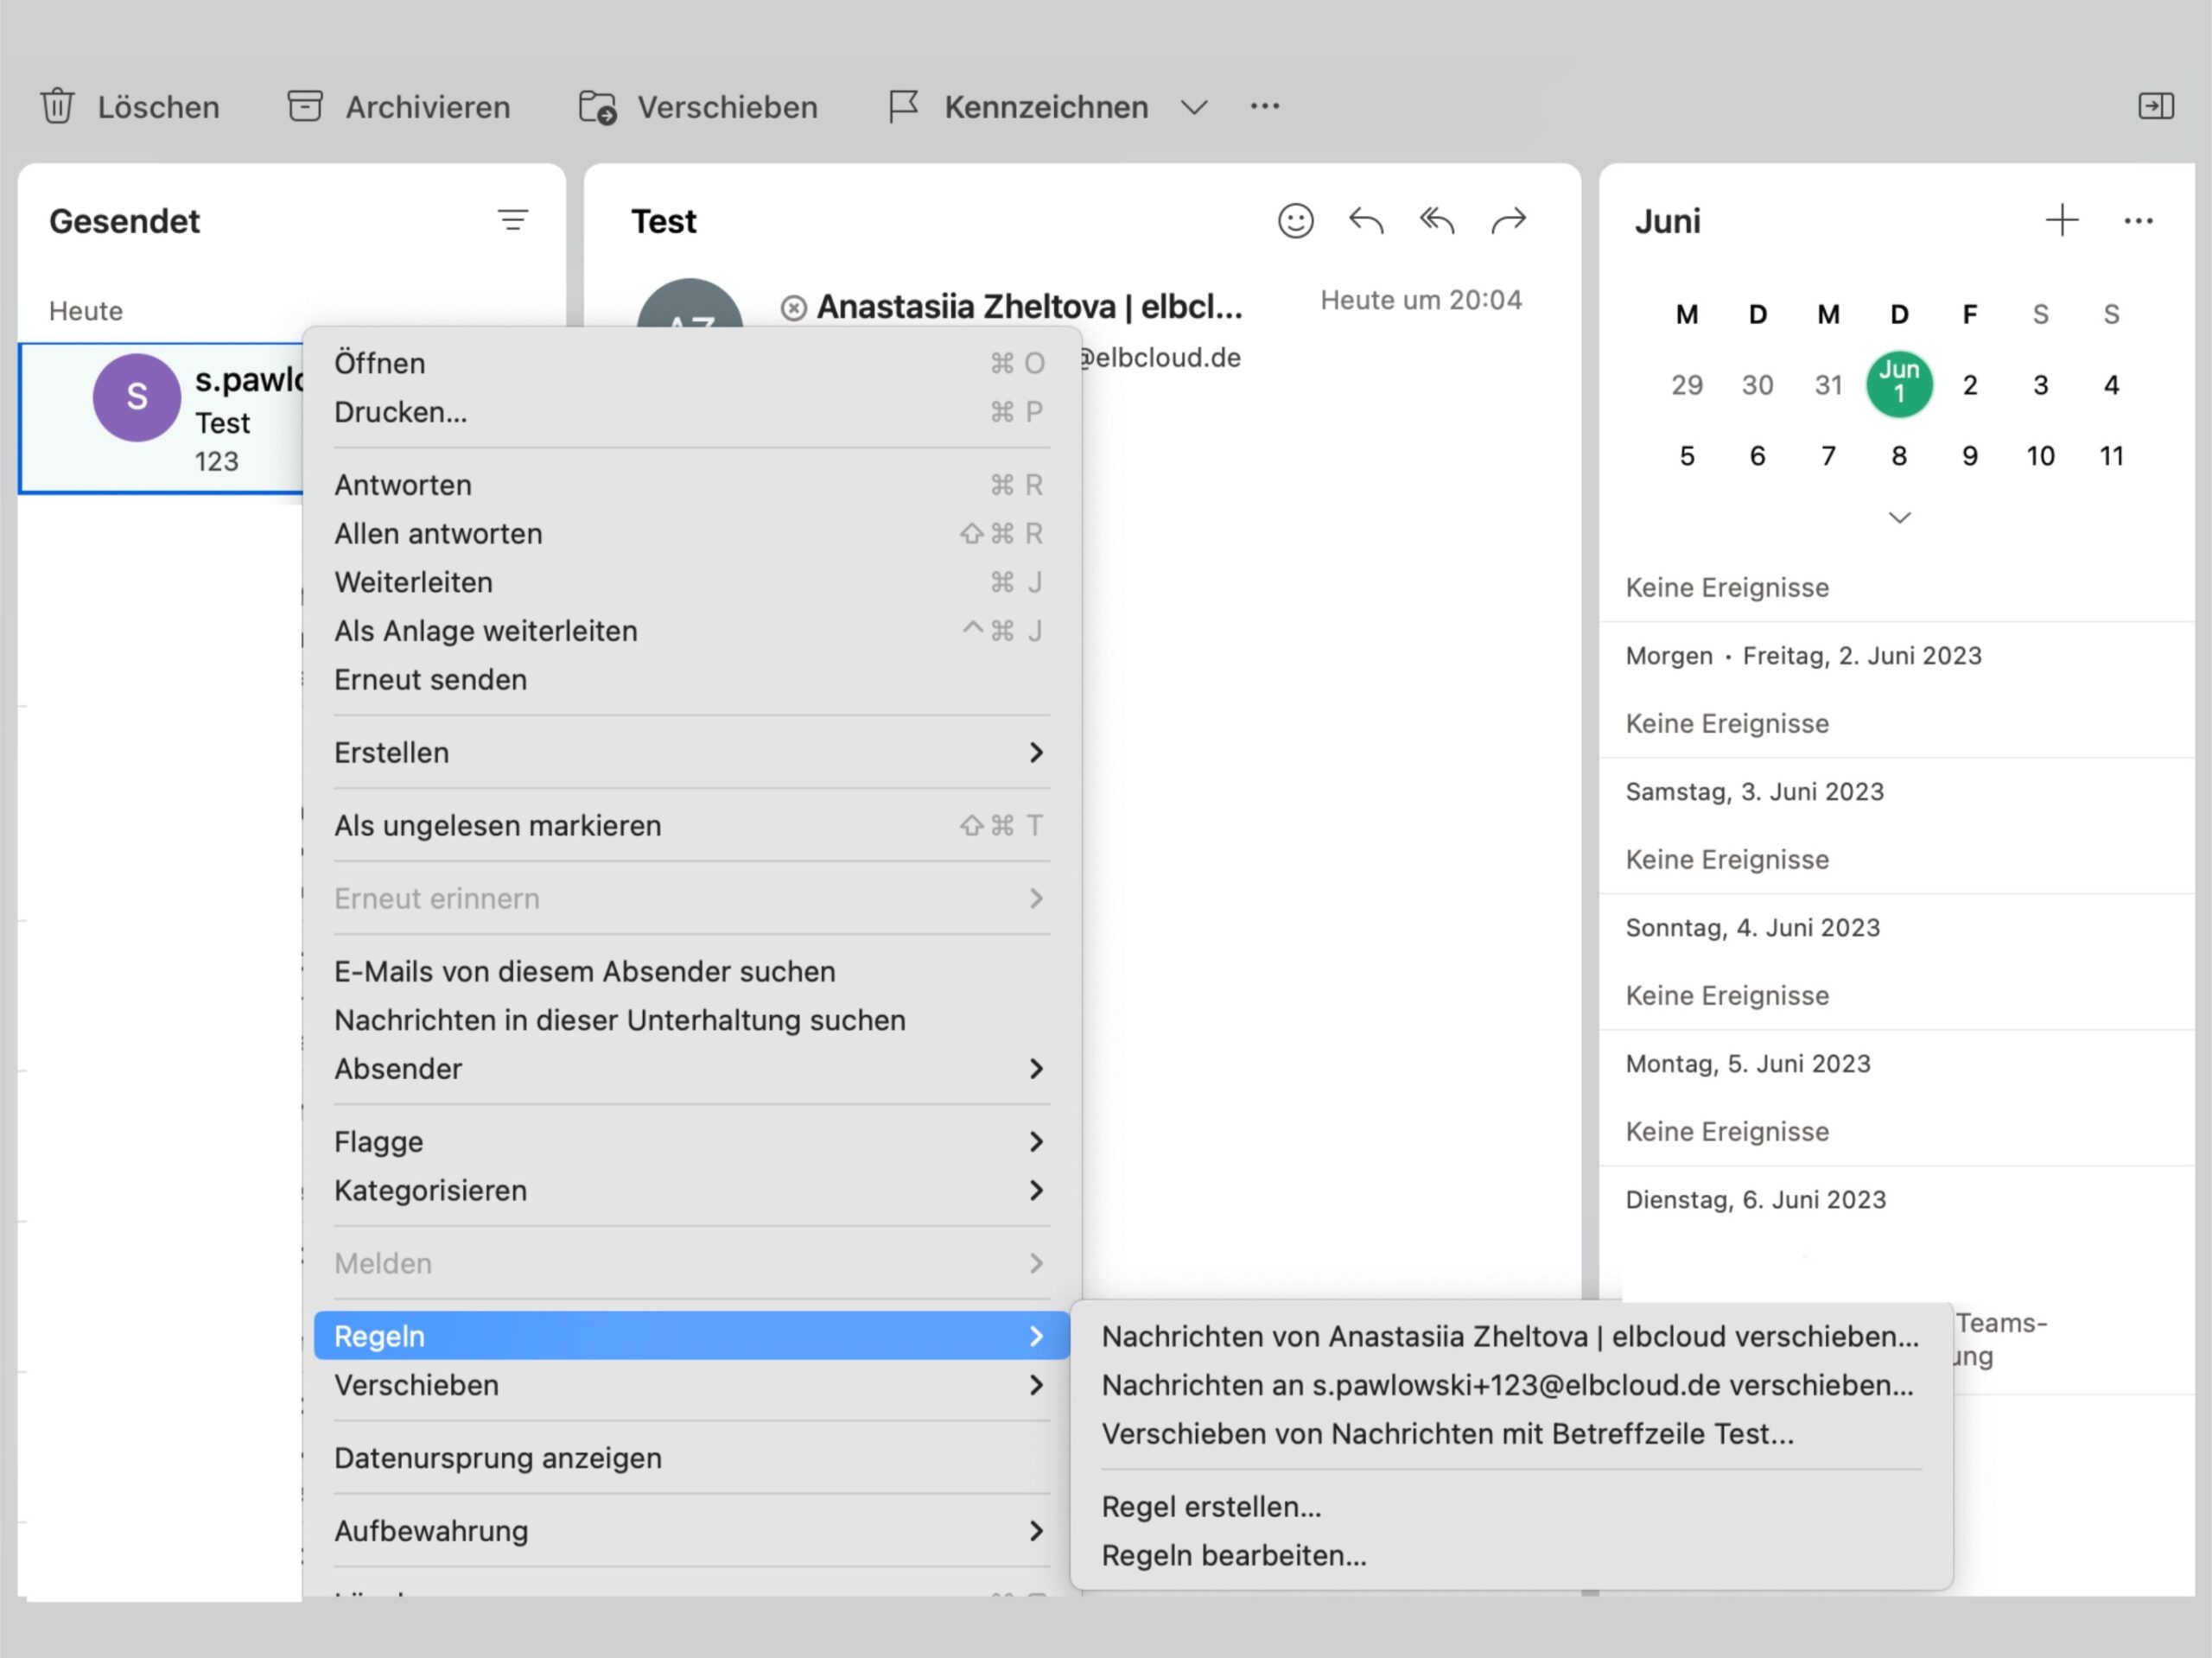The image size is (2212, 1658).
Task: Open the filter icon in Gesendet list
Action: pos(513,220)
